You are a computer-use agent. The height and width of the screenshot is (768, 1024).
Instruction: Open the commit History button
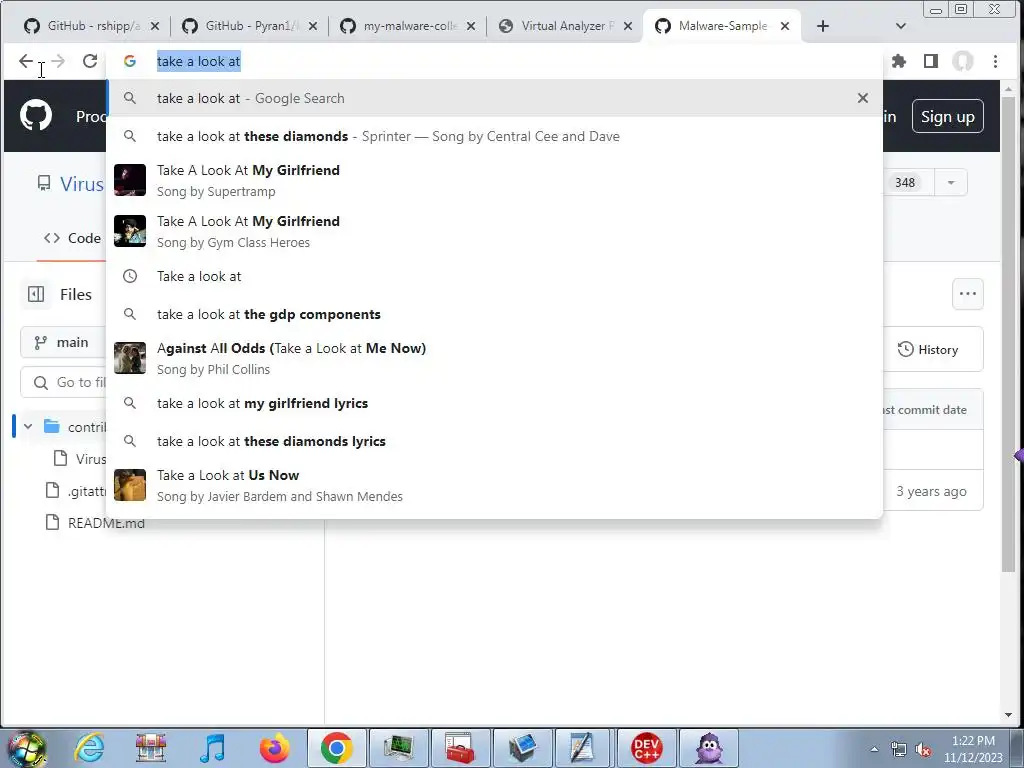pyautogui.click(x=928, y=349)
